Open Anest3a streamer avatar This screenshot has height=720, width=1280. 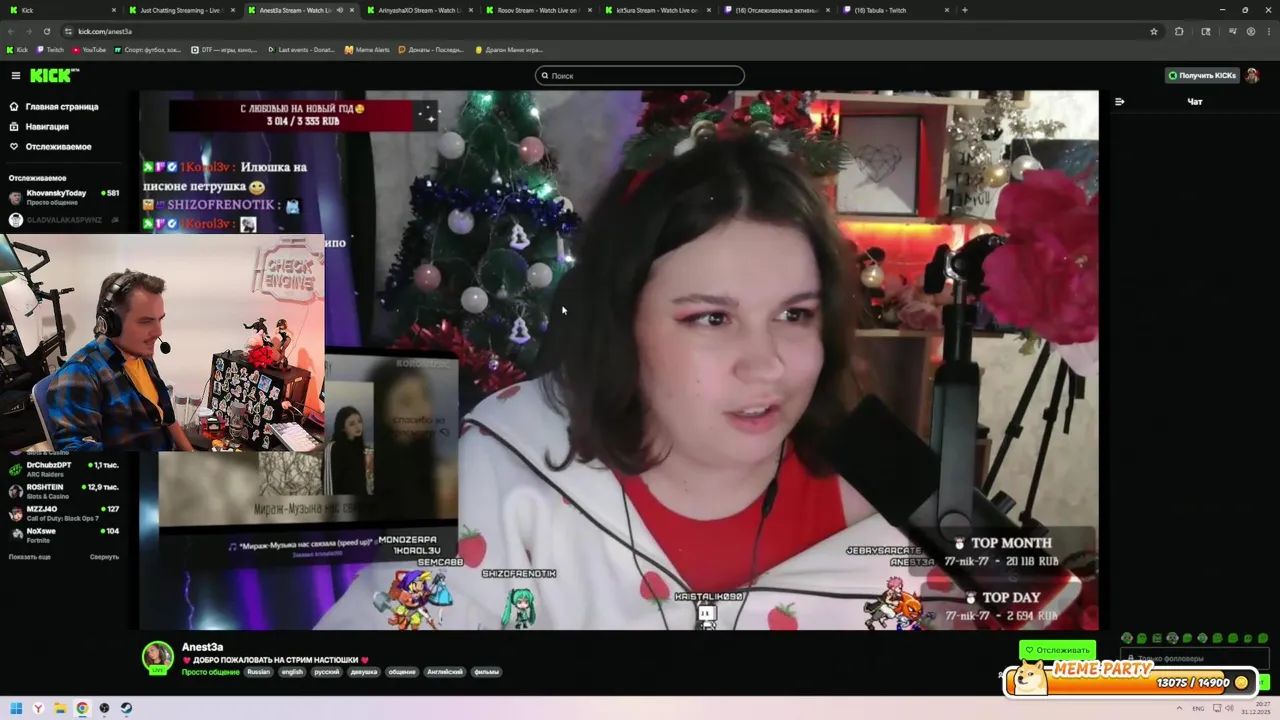(x=157, y=657)
